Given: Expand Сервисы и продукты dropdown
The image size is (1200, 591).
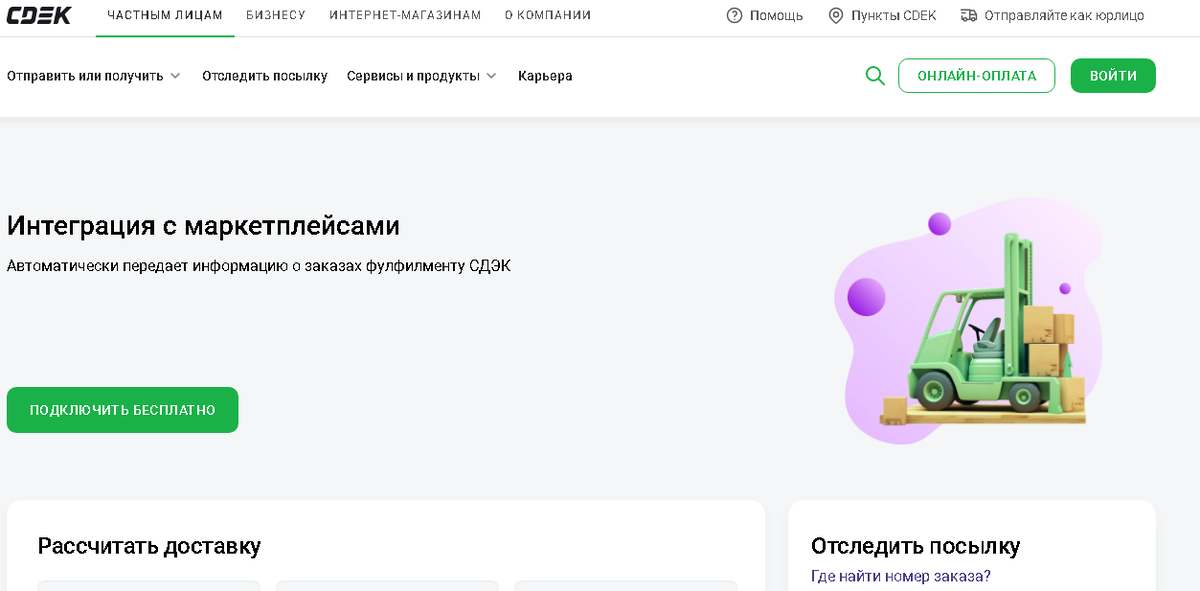Looking at the screenshot, I should 421,76.
